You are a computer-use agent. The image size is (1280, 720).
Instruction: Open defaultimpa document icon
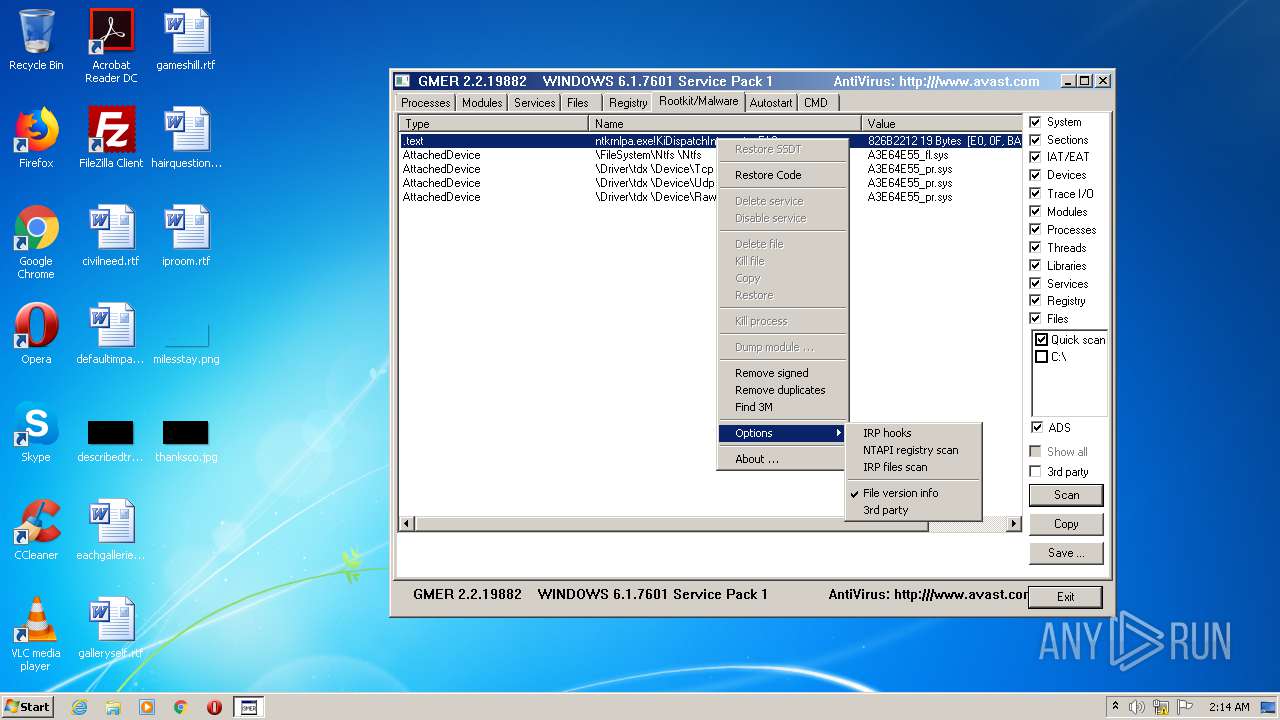[111, 334]
